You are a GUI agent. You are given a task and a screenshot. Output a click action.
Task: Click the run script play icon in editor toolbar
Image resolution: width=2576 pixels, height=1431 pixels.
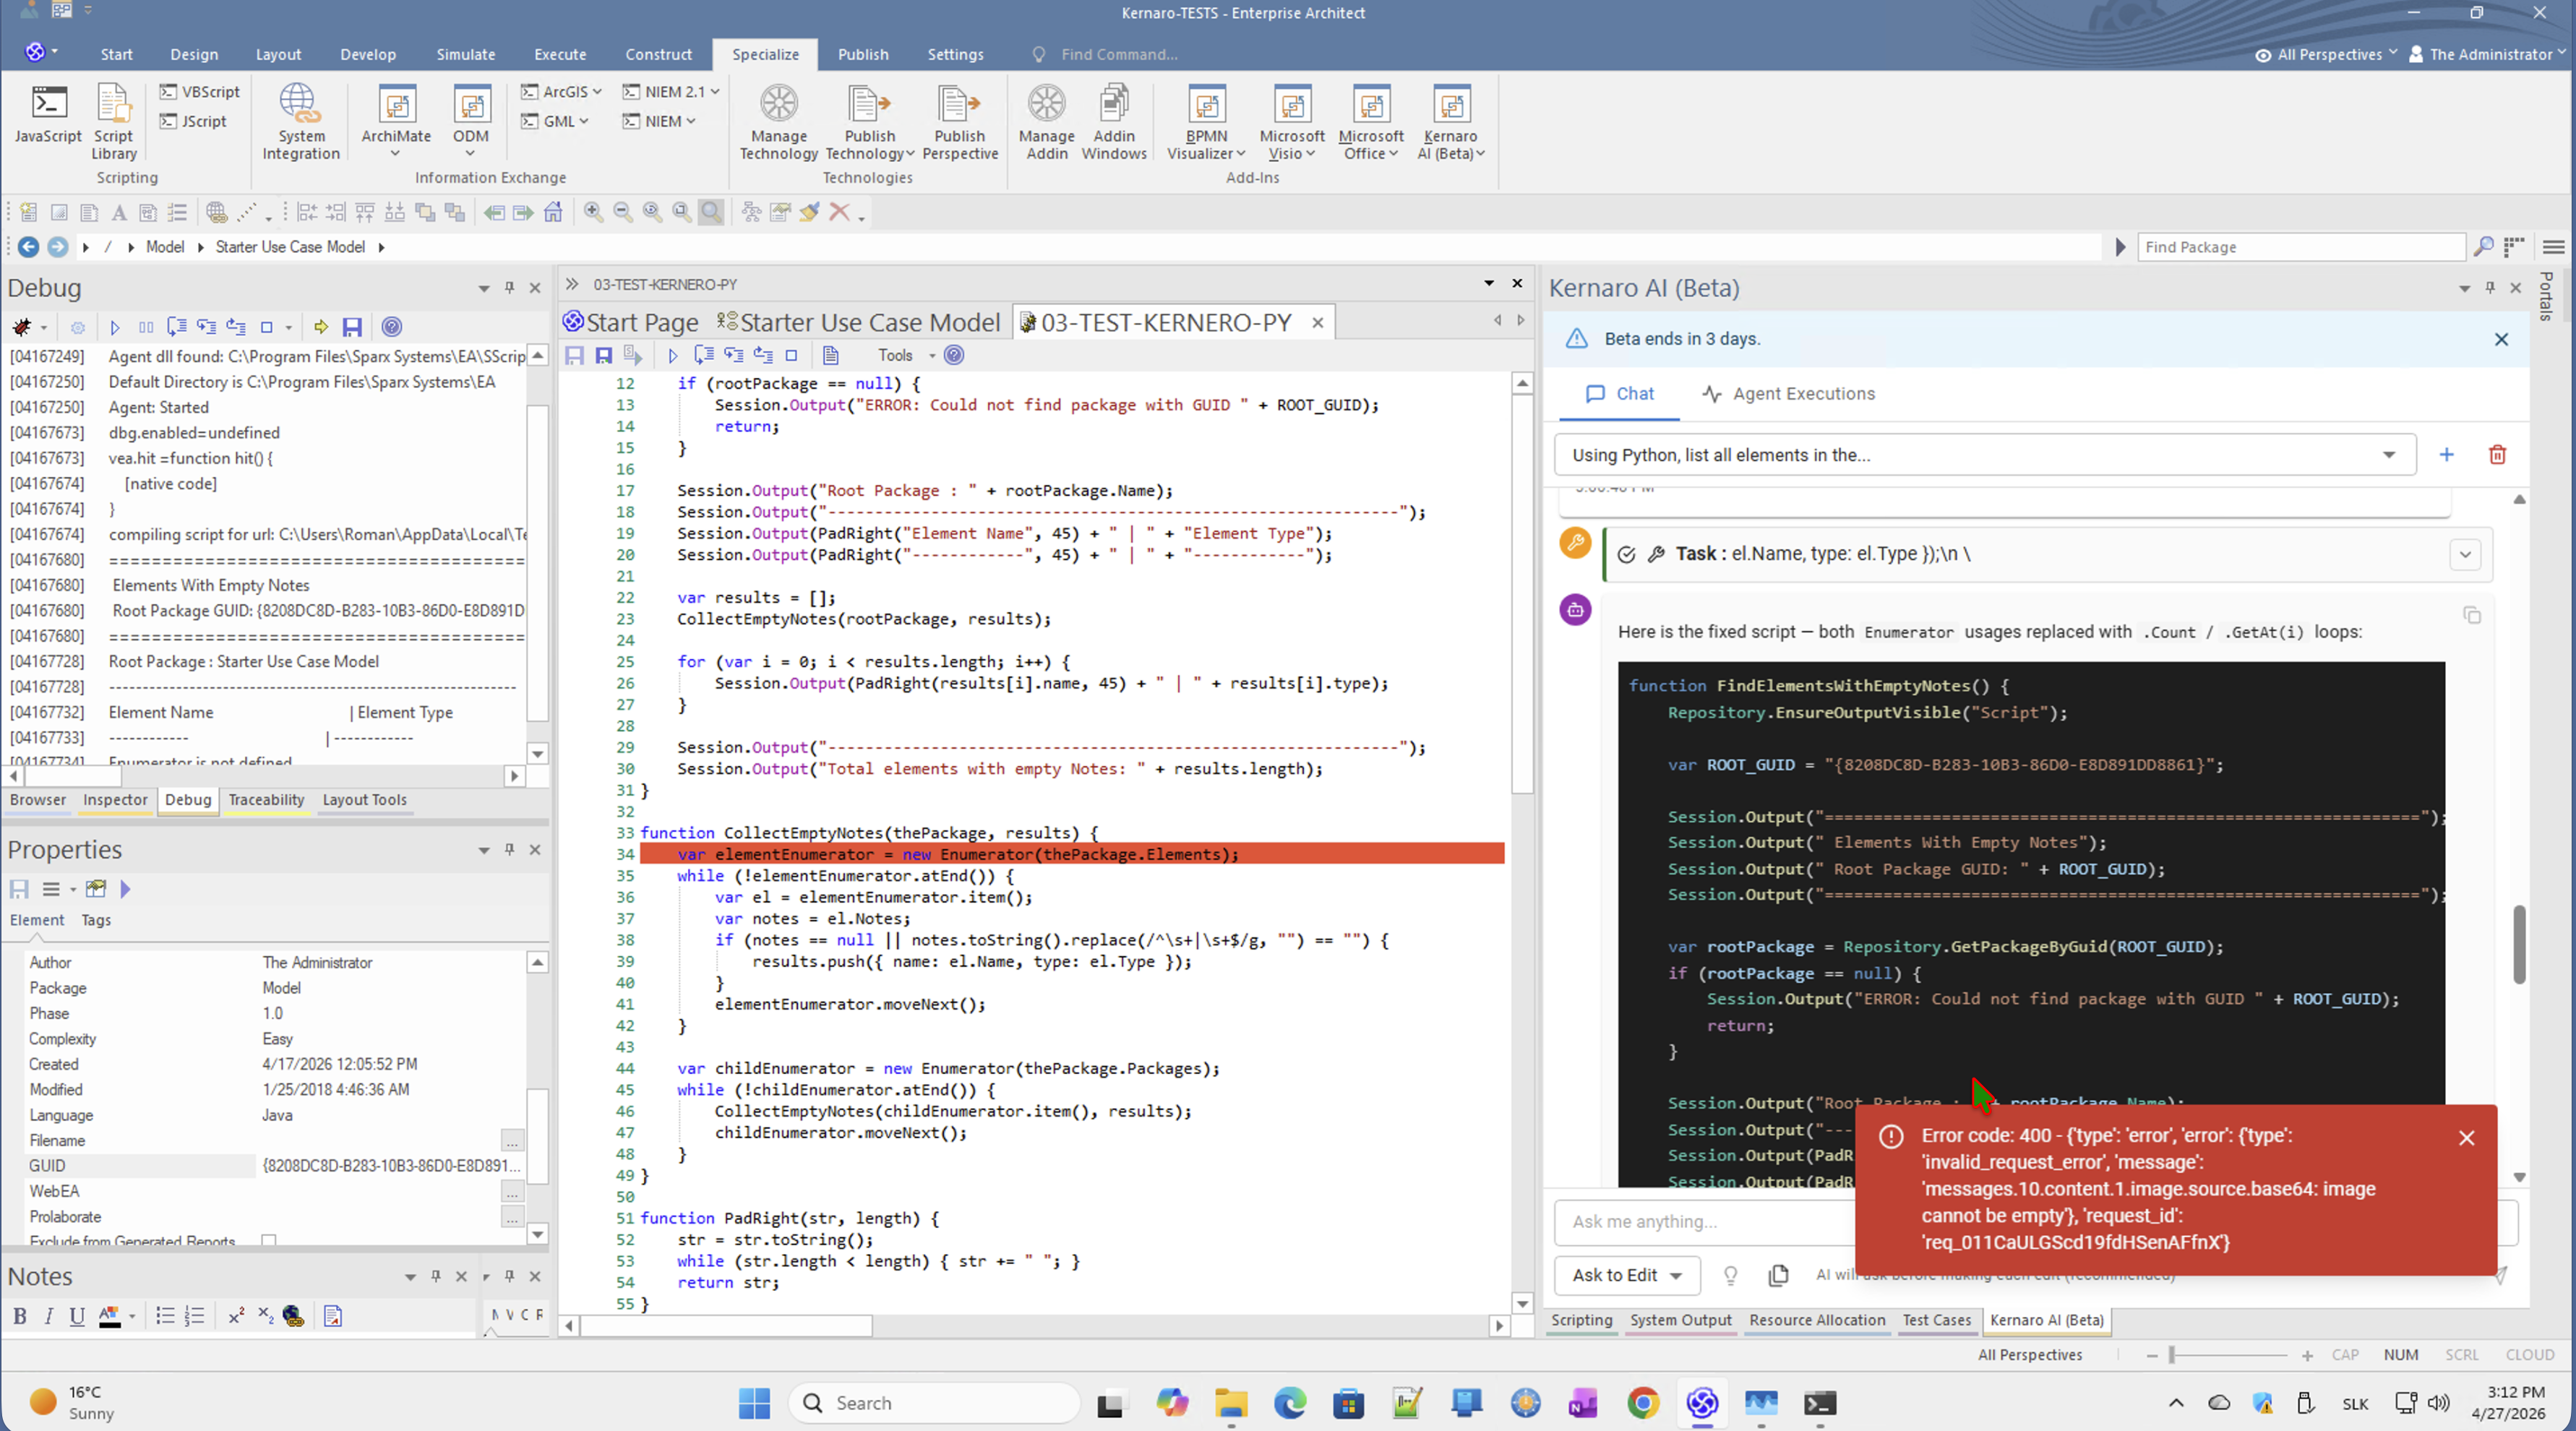coord(672,355)
